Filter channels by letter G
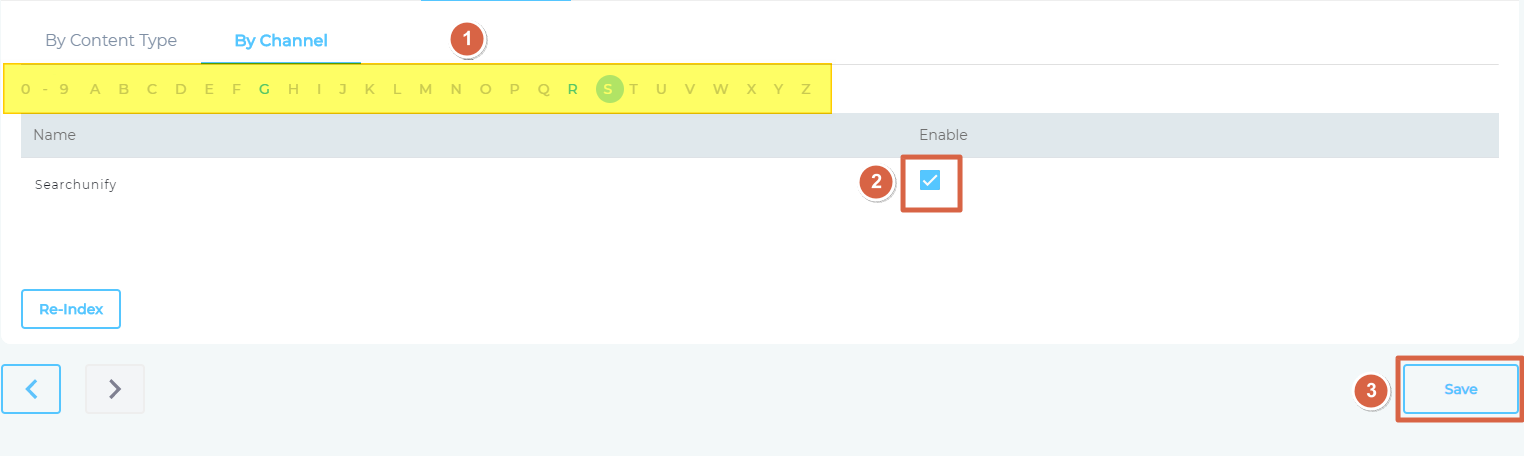Image resolution: width=1524 pixels, height=456 pixels. point(265,89)
